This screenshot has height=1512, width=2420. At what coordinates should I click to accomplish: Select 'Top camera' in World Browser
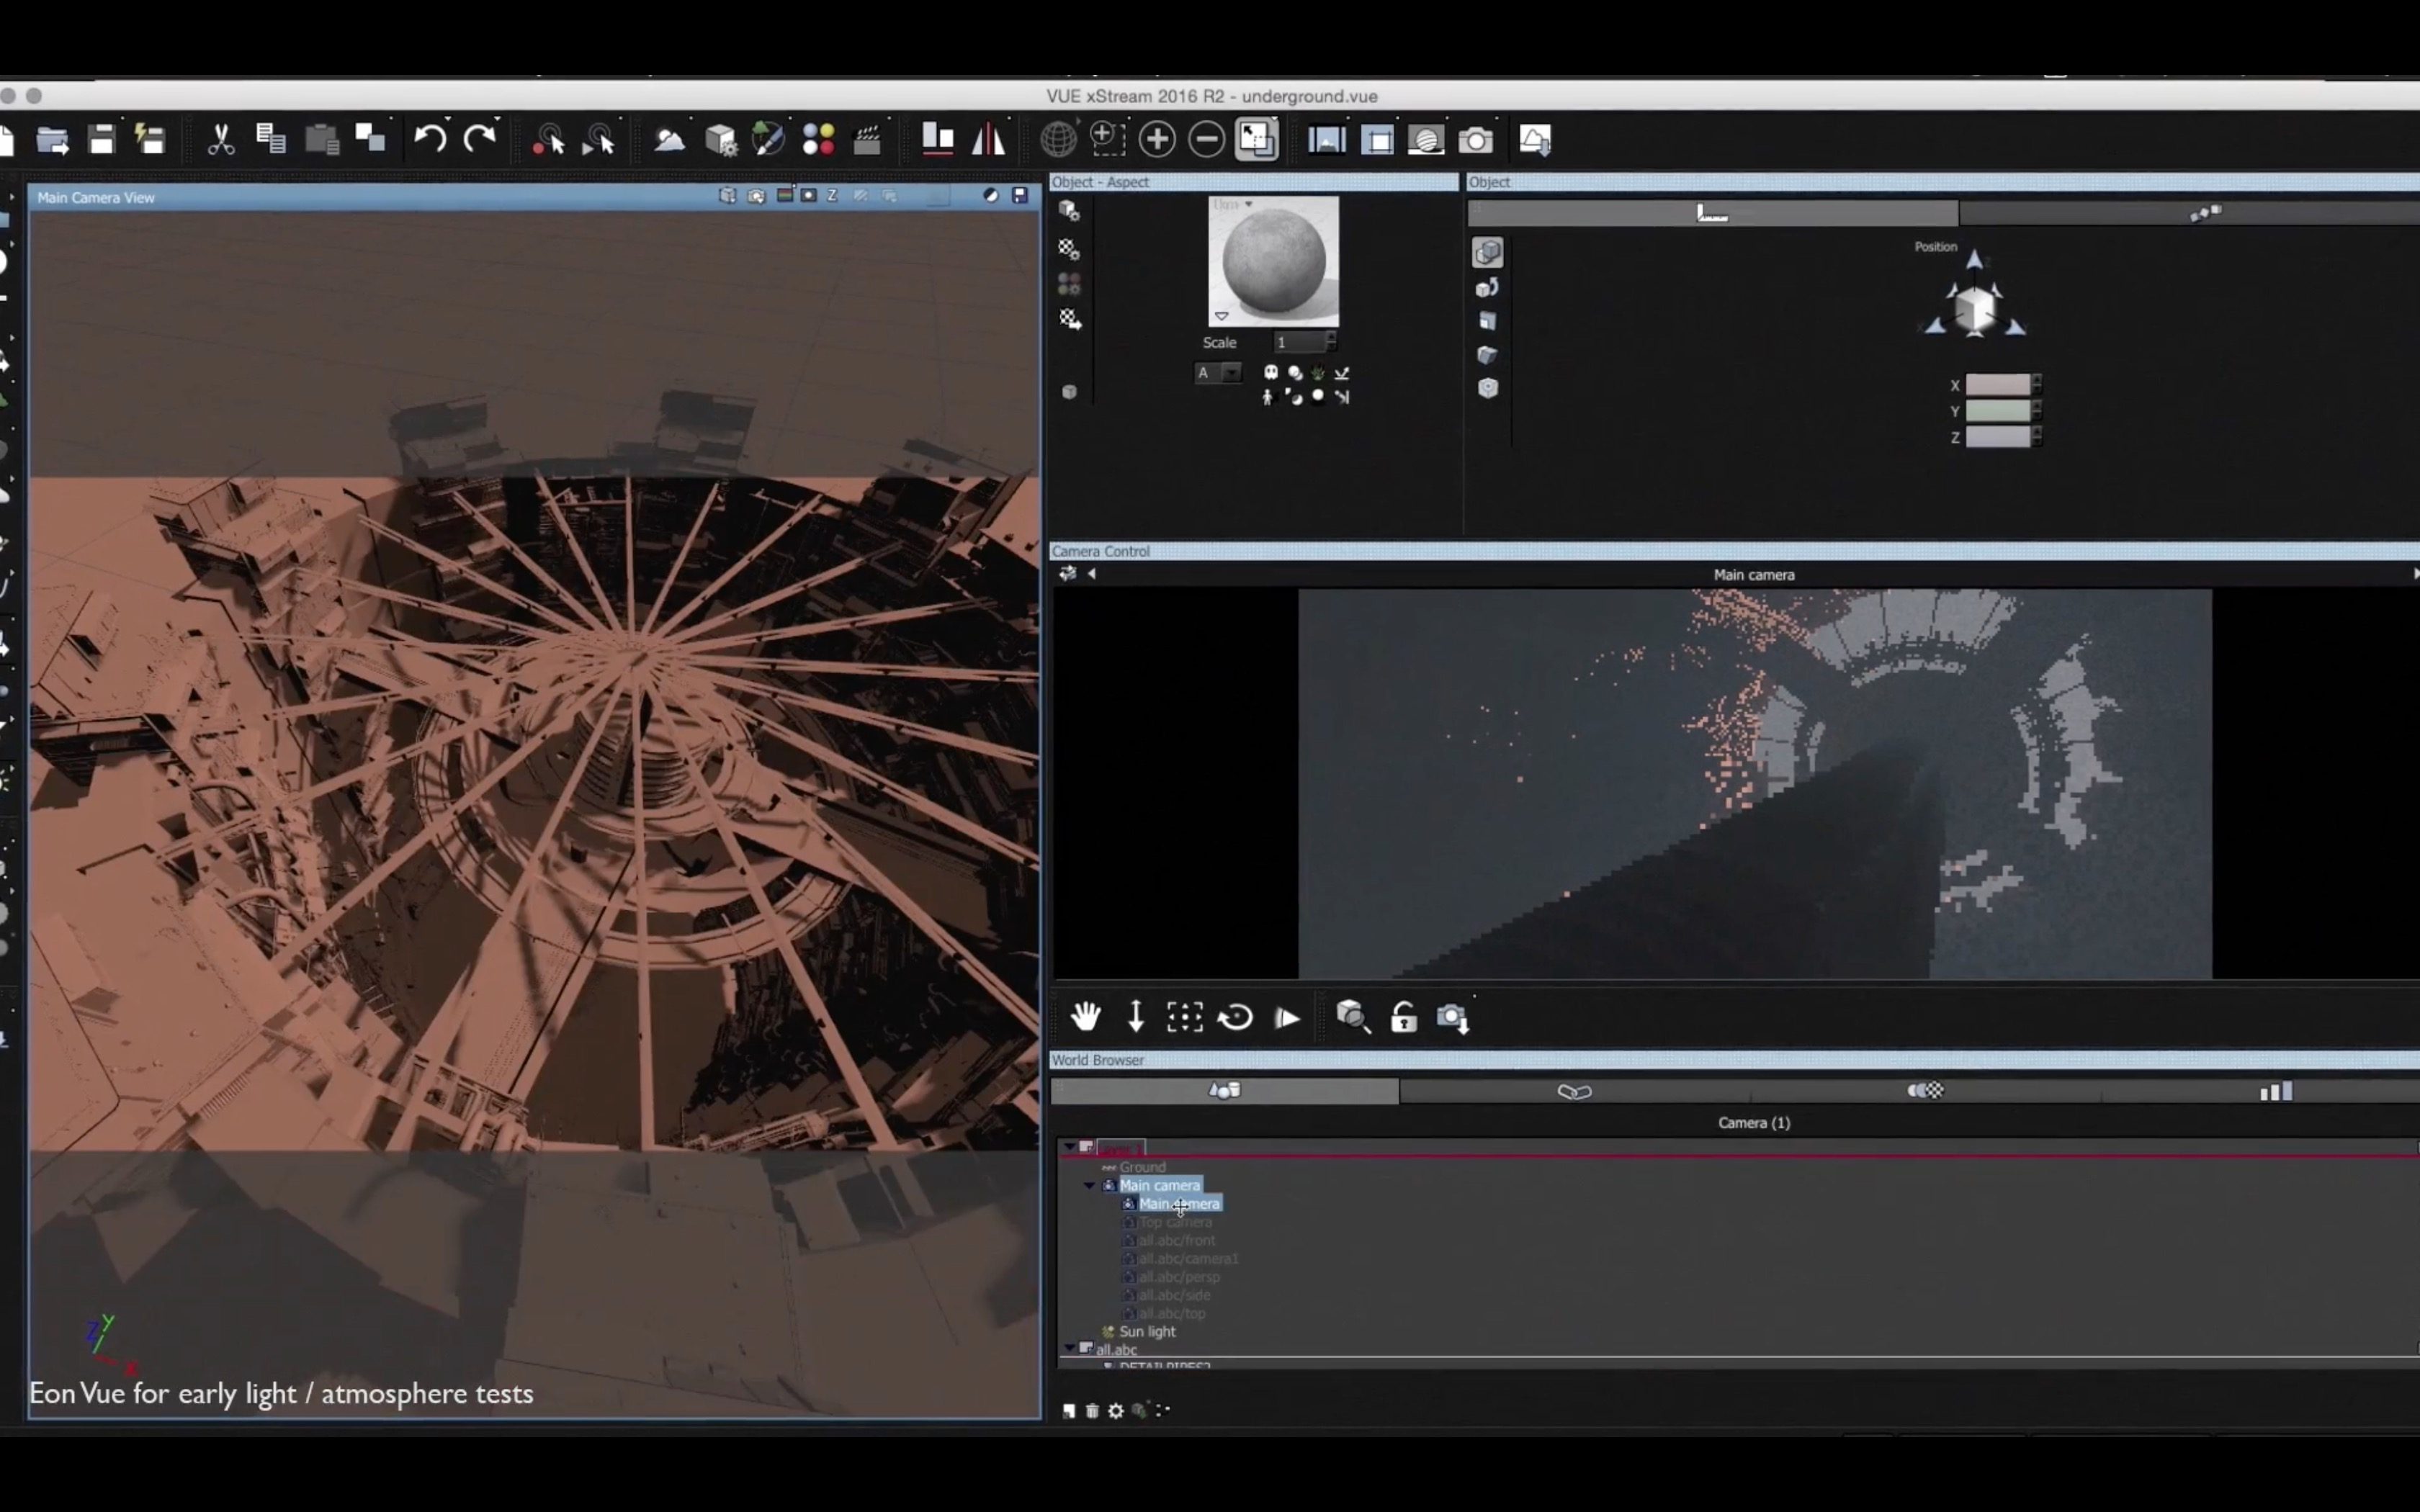click(x=1175, y=1223)
